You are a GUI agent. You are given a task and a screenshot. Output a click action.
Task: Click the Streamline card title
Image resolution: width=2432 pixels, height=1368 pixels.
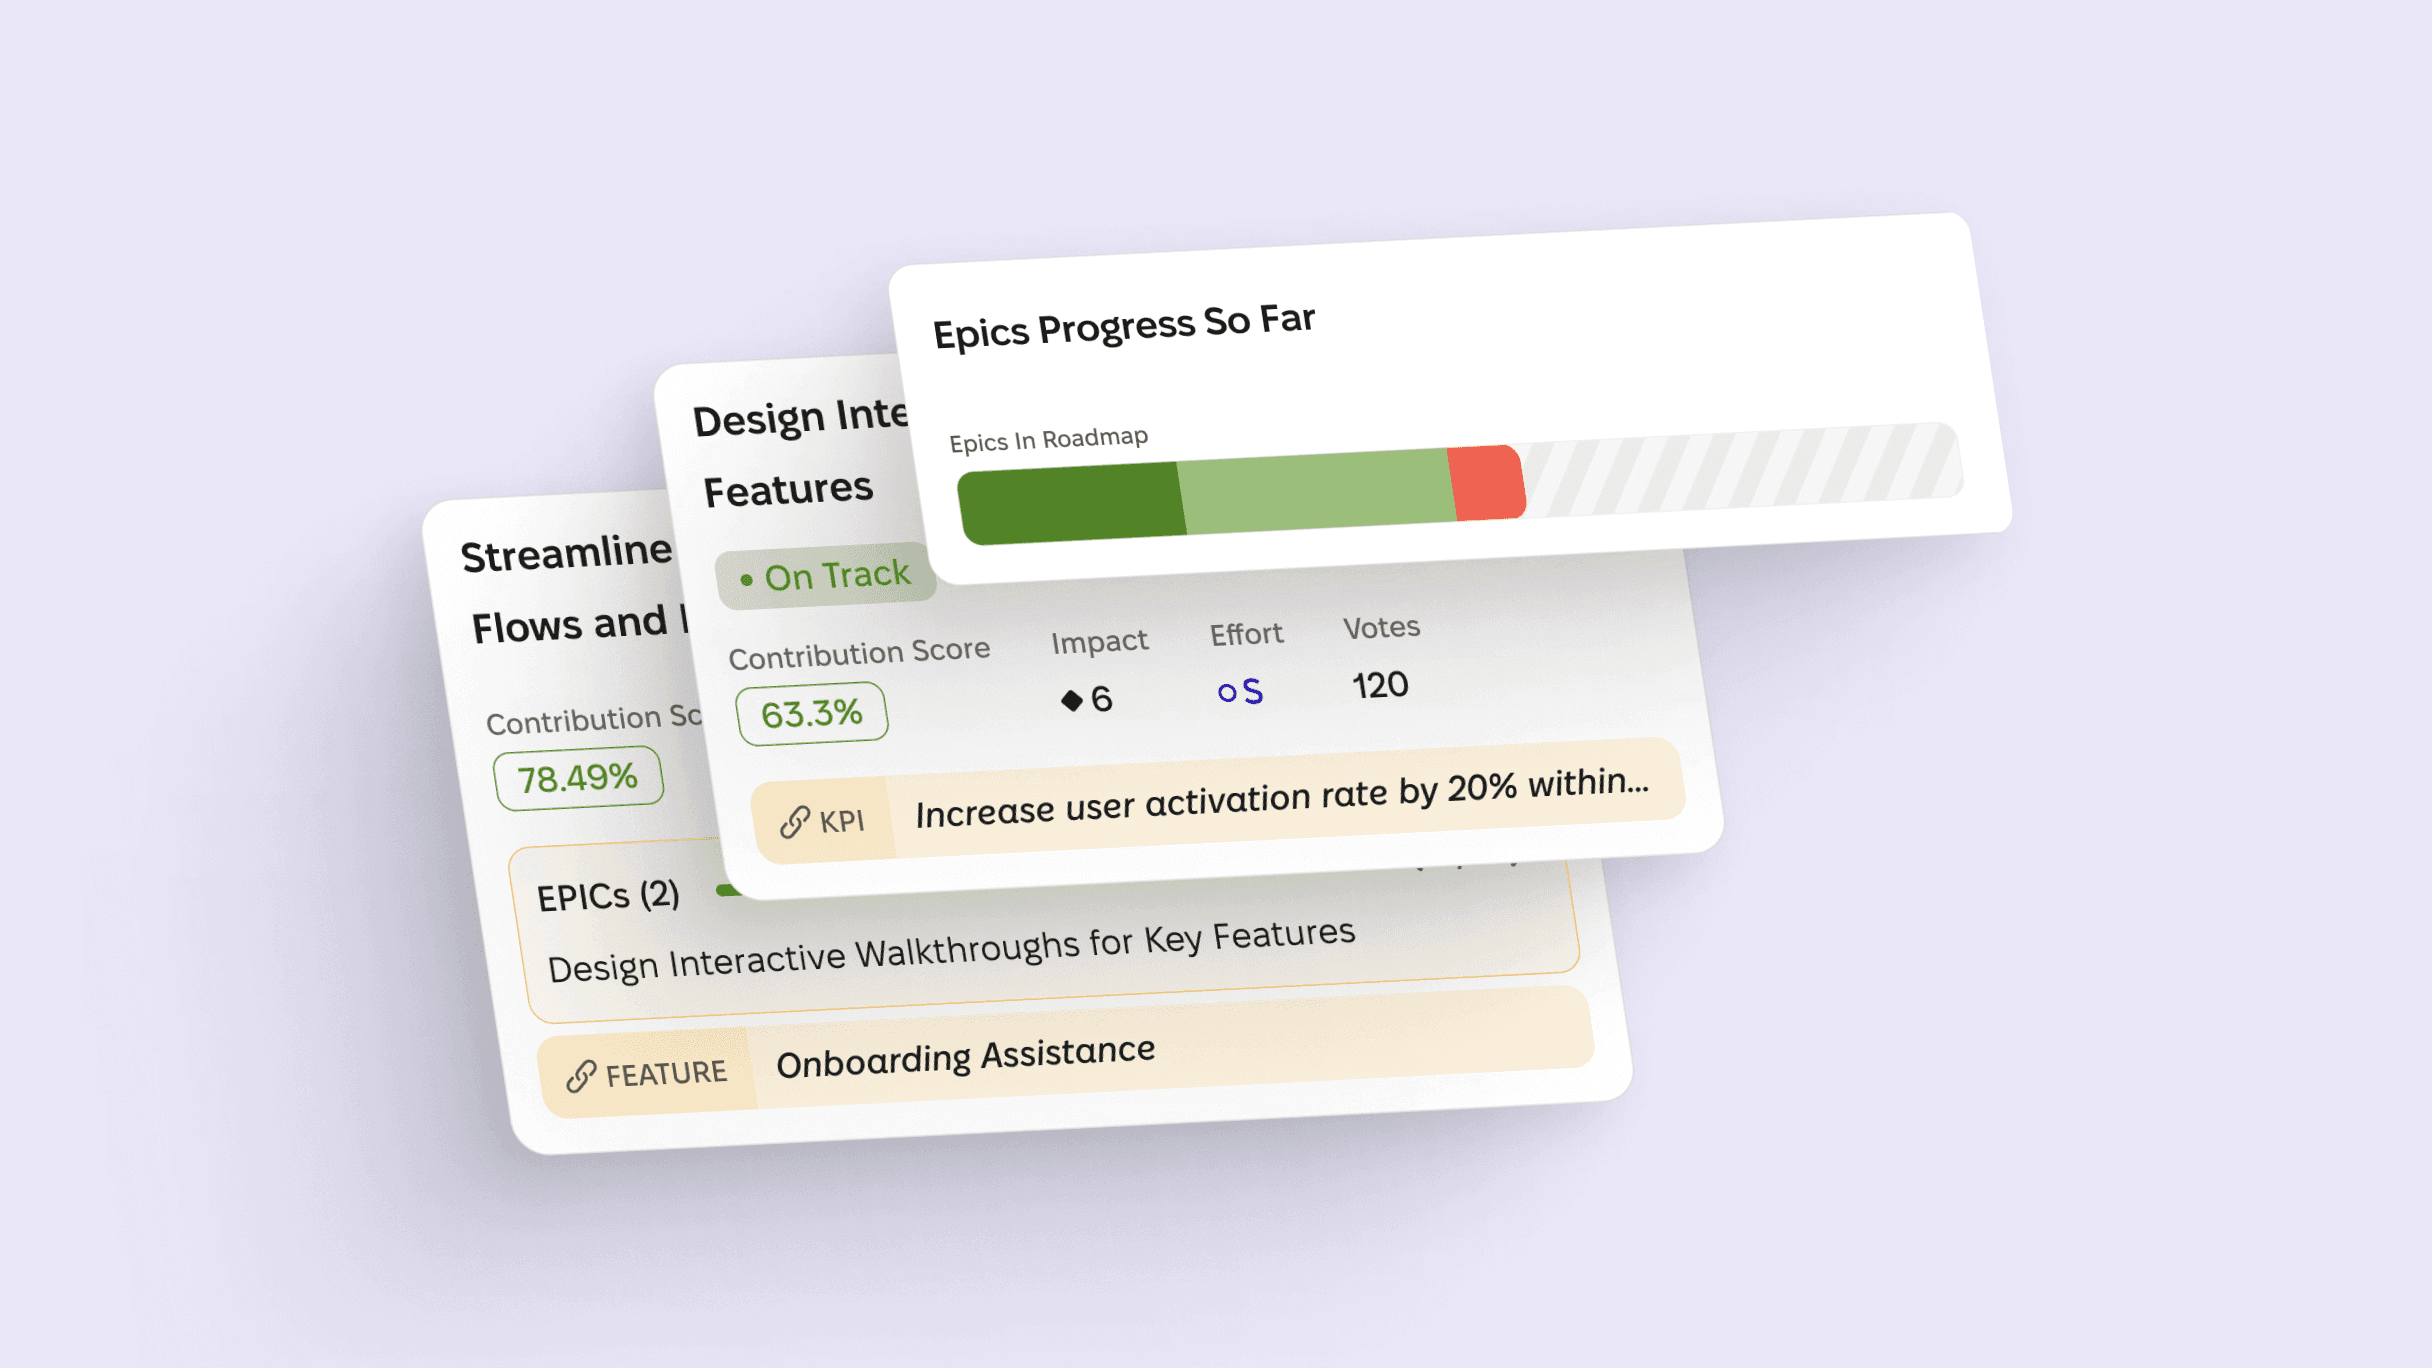[566, 552]
